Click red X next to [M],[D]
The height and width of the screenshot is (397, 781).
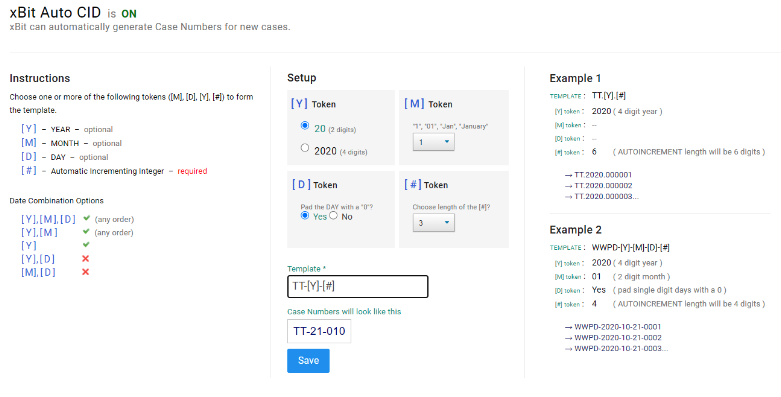click(x=86, y=271)
